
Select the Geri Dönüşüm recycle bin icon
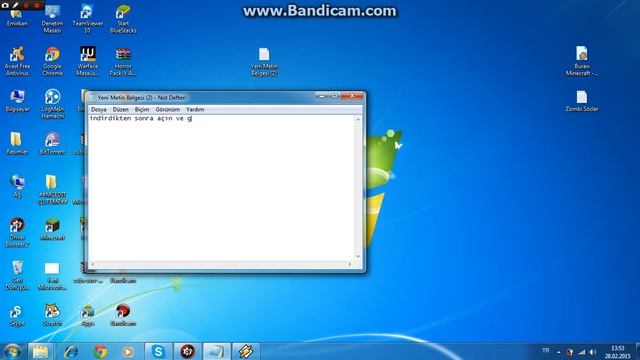click(17, 275)
